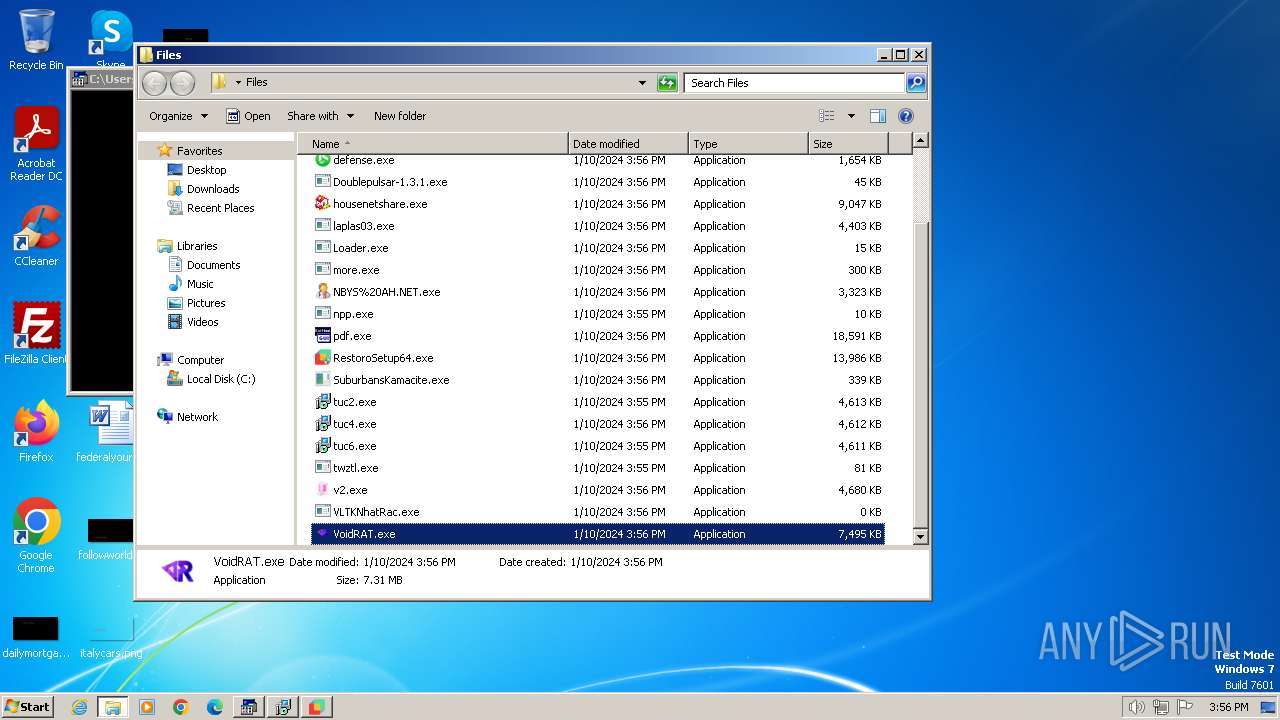This screenshot has width=1280, height=720.
Task: Open the FileZilla Client desktop shortcut
Action: (x=36, y=333)
